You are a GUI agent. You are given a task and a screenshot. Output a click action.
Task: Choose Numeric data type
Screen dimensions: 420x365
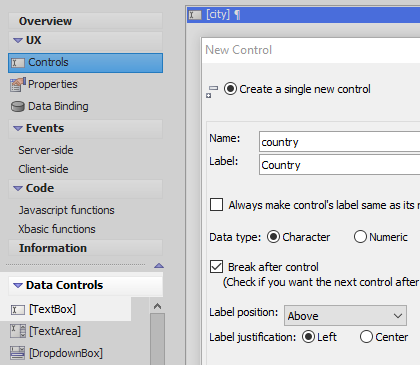[360, 237]
